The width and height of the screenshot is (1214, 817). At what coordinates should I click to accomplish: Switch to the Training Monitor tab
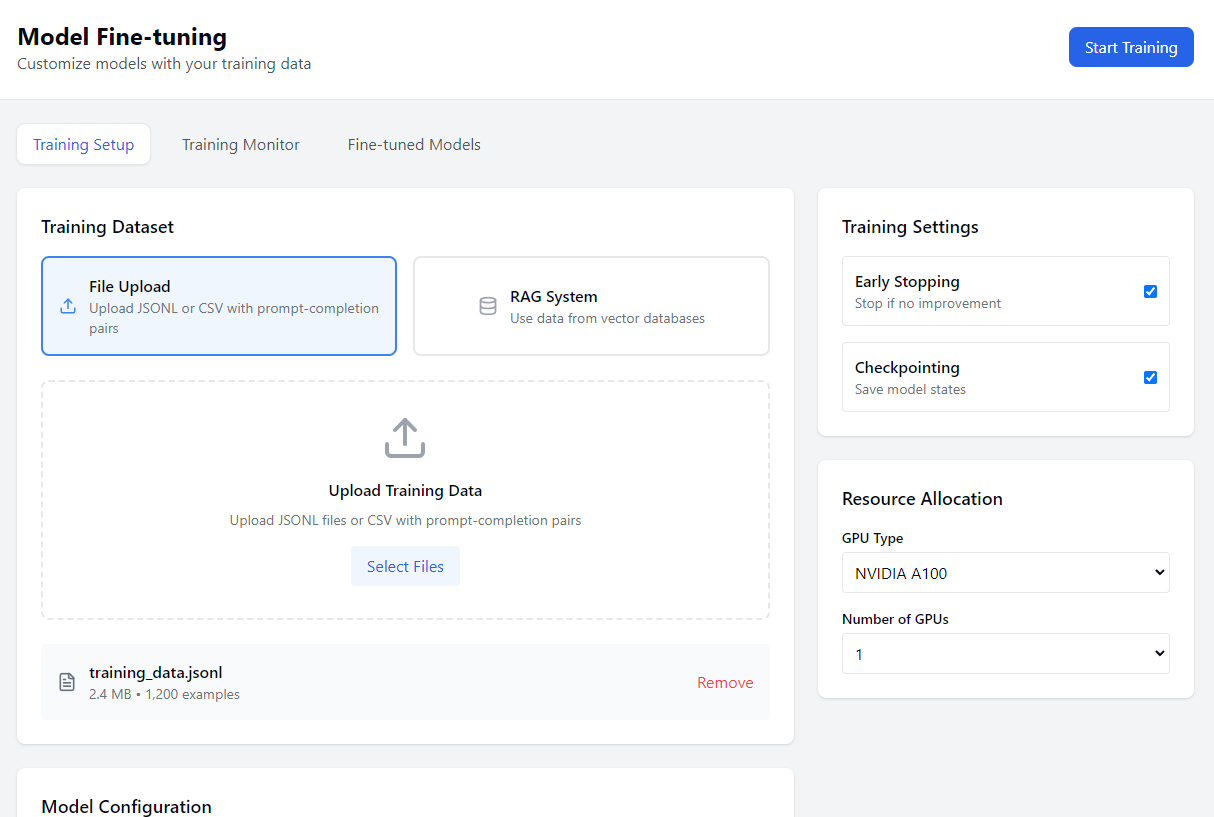pyautogui.click(x=240, y=145)
